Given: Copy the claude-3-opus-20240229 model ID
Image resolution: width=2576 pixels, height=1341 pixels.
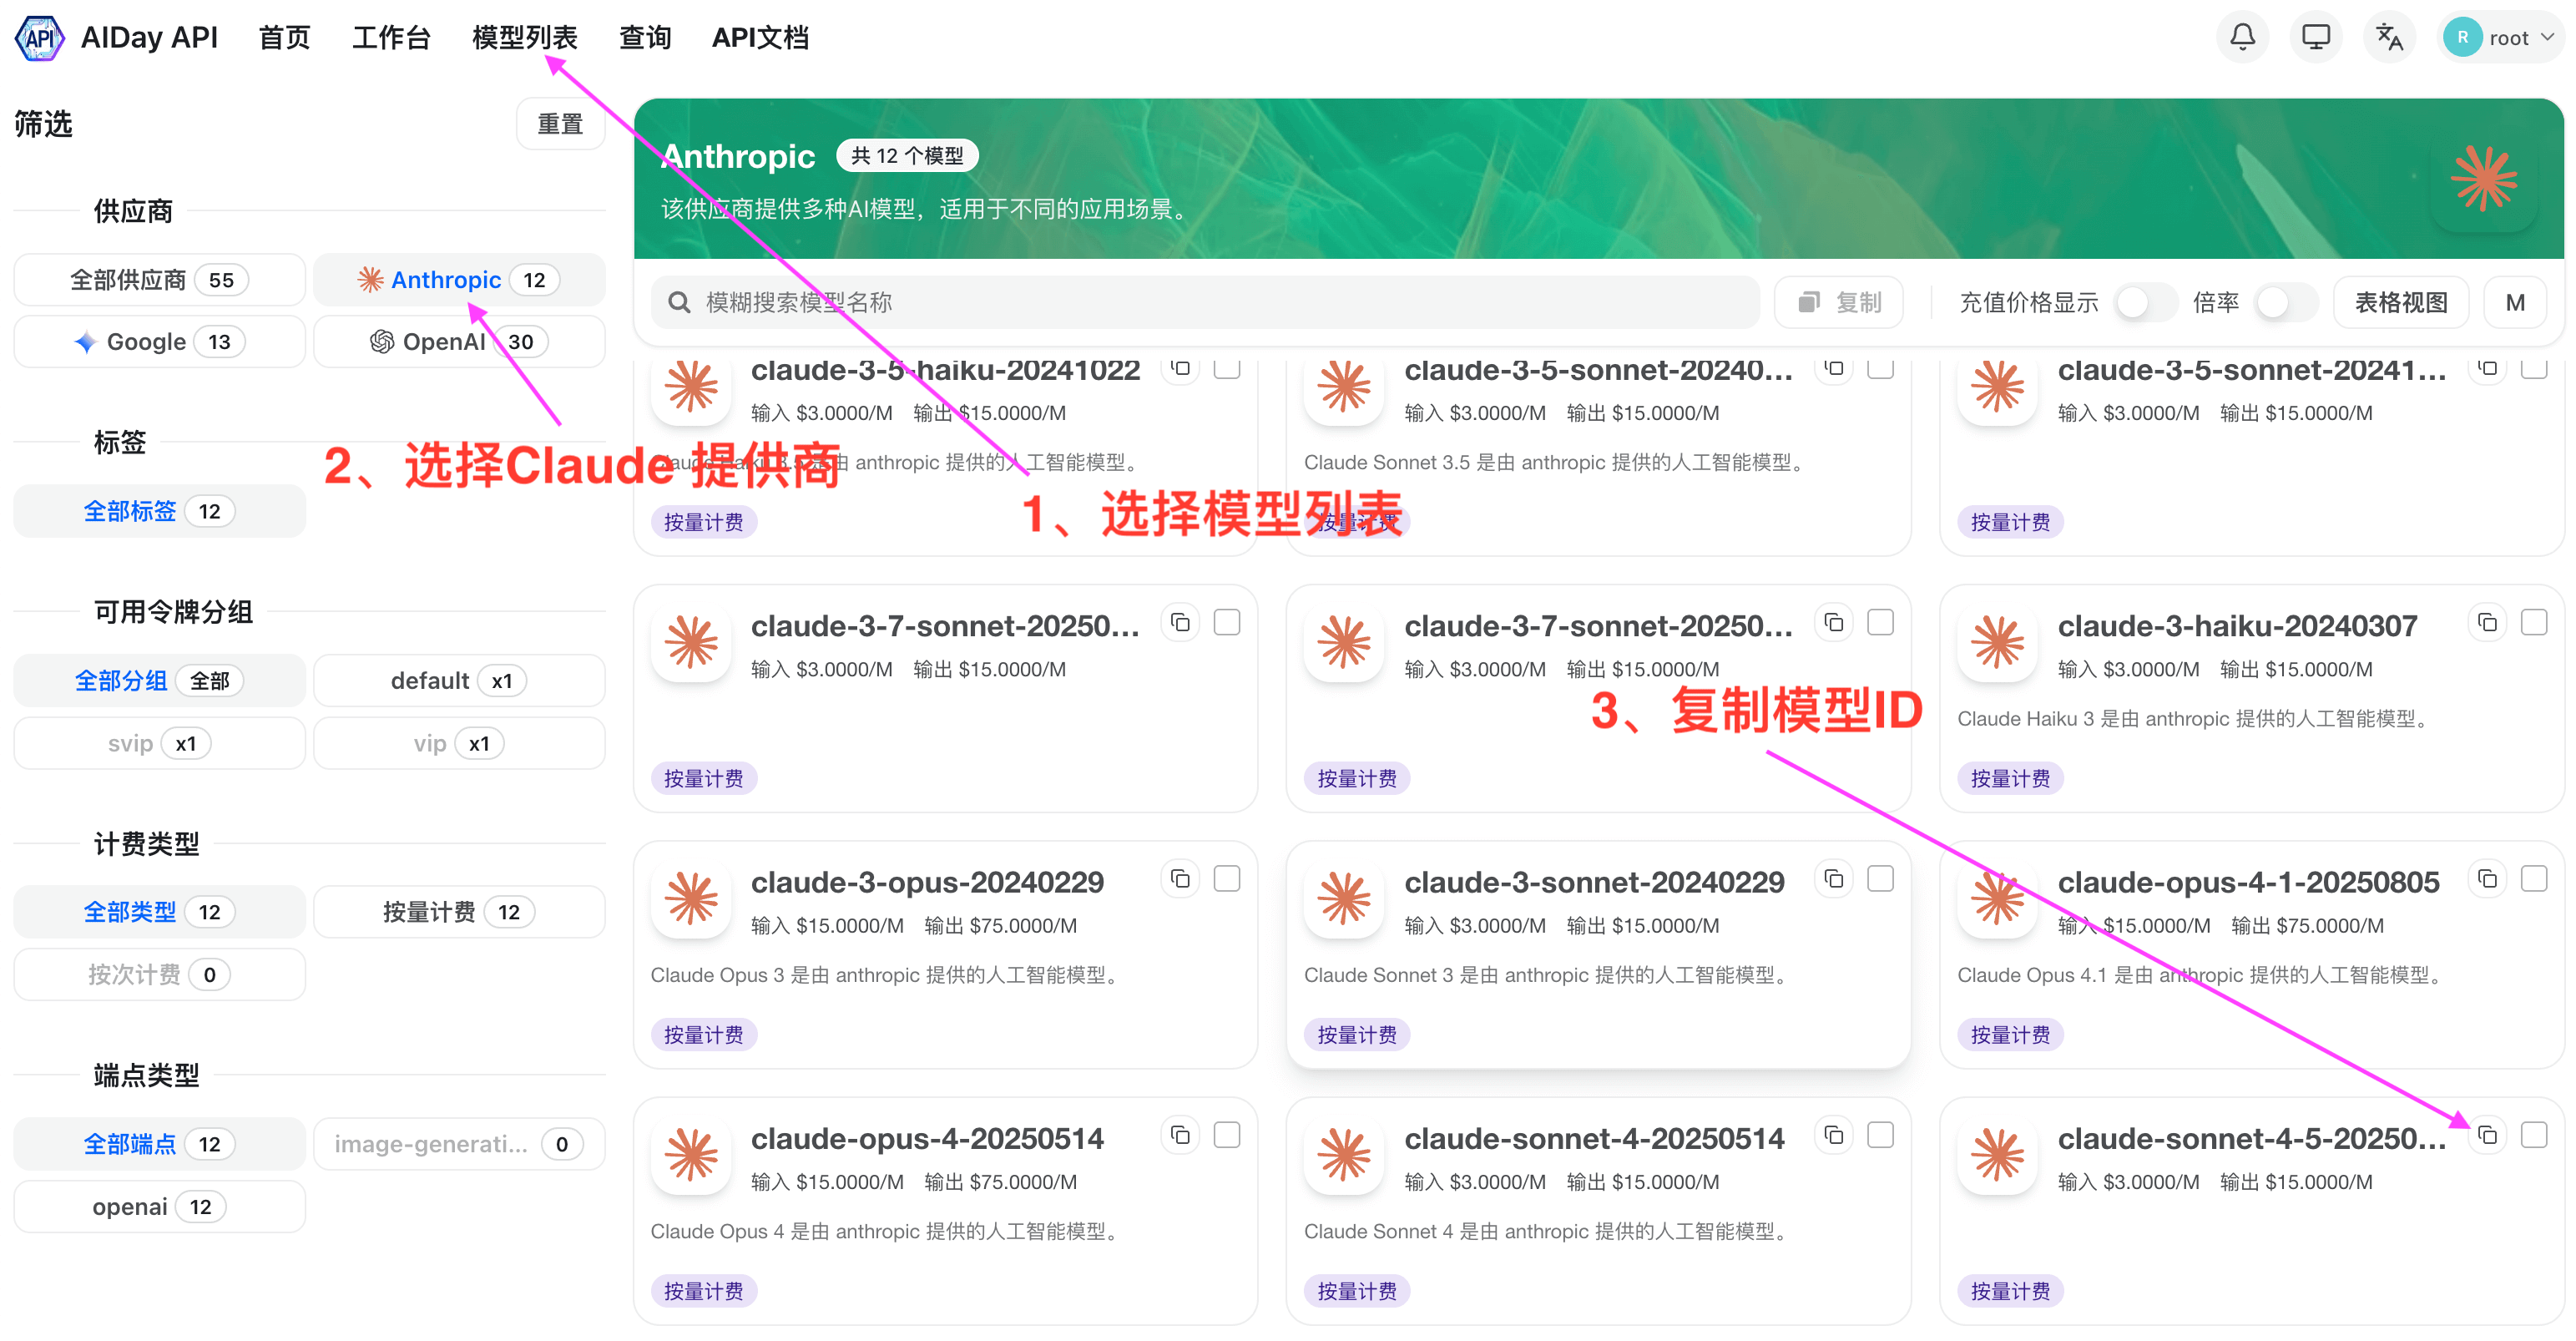Looking at the screenshot, I should (x=1180, y=878).
